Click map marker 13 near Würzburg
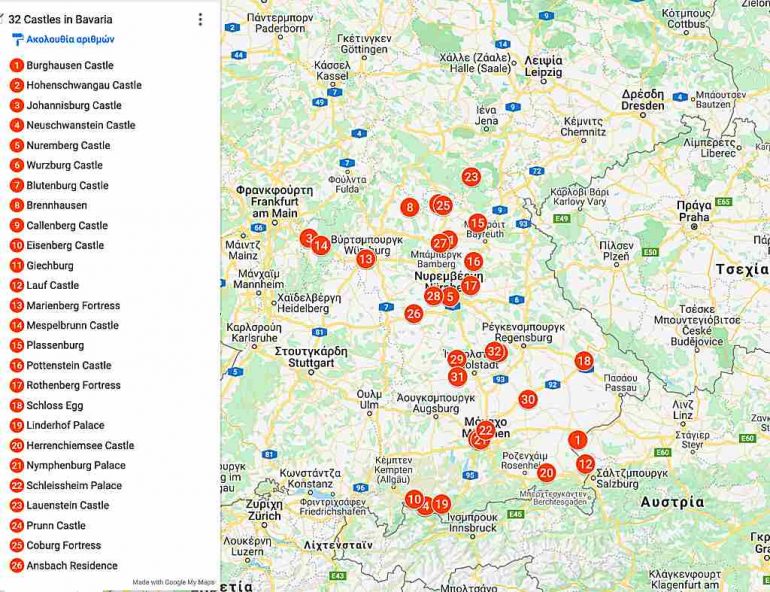The height and width of the screenshot is (592, 770). tap(366, 259)
